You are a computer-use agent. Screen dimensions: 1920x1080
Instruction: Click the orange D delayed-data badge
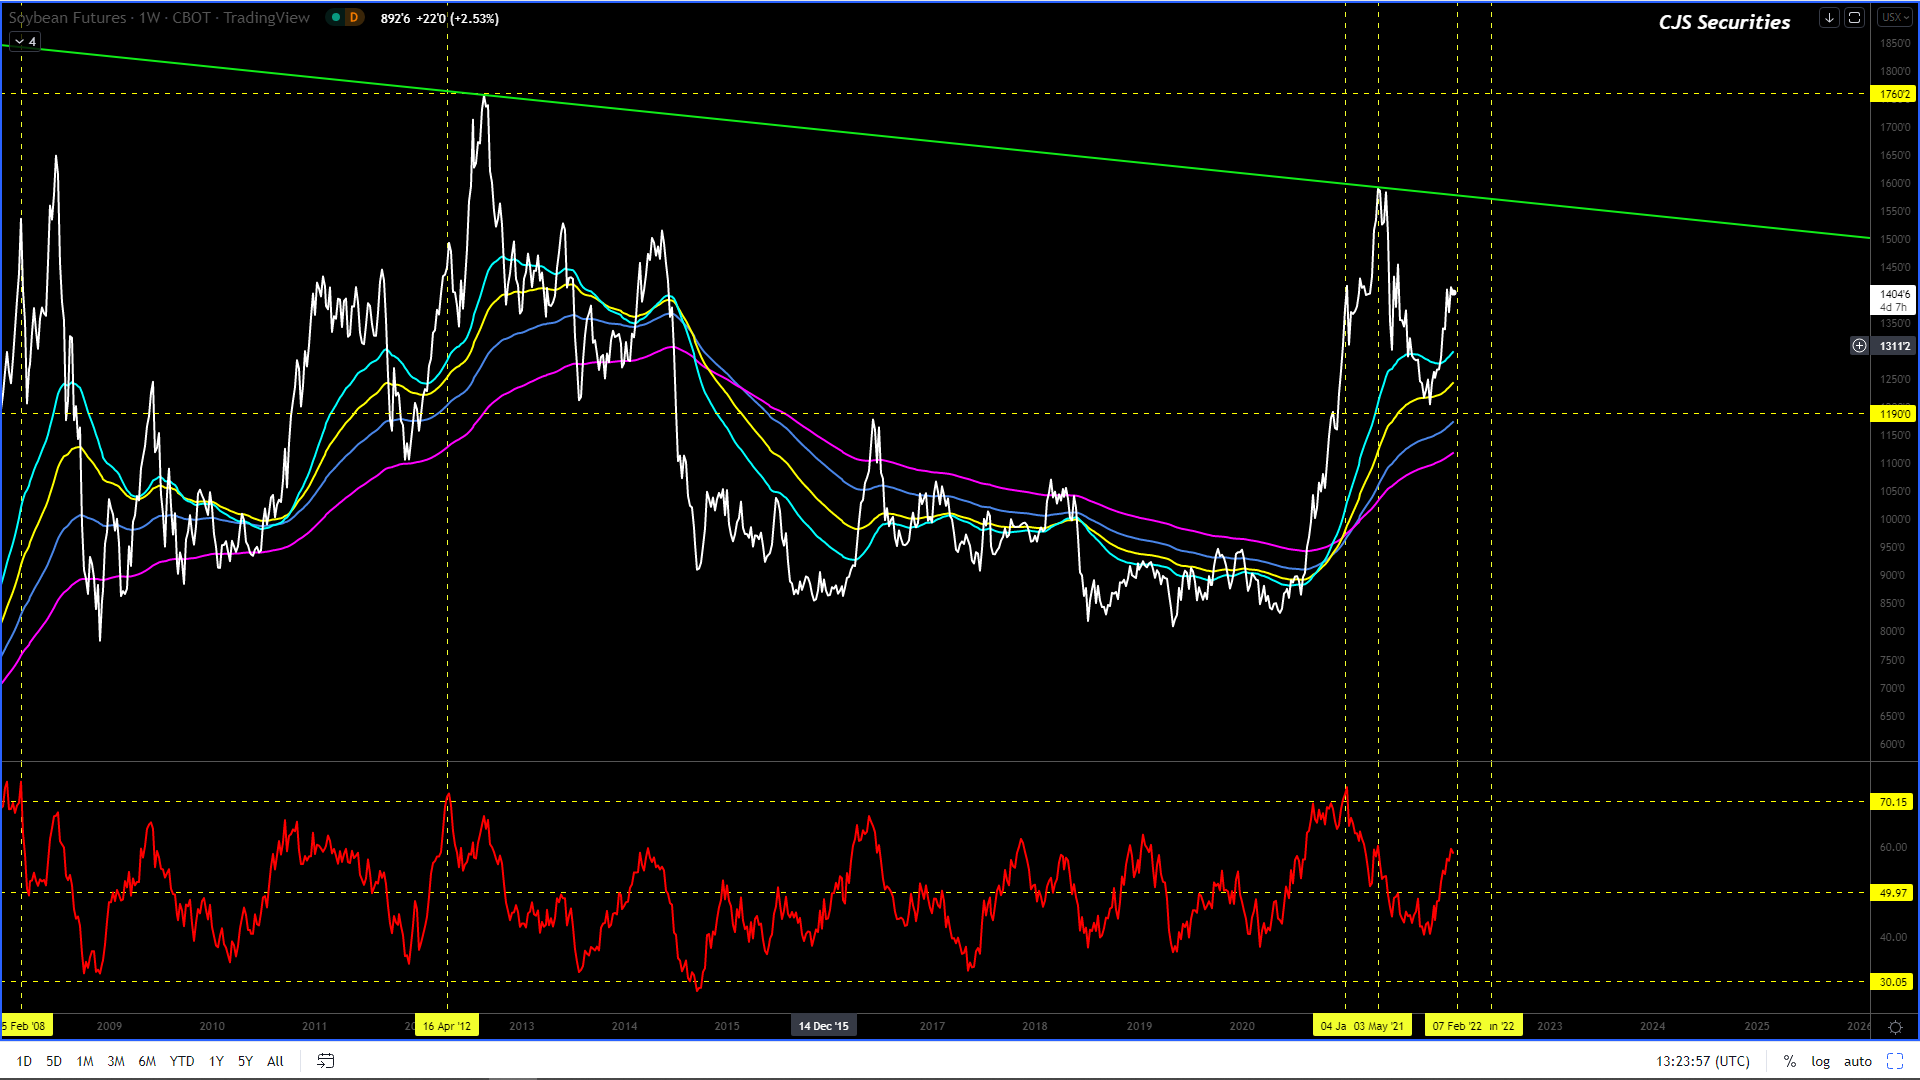coord(353,18)
